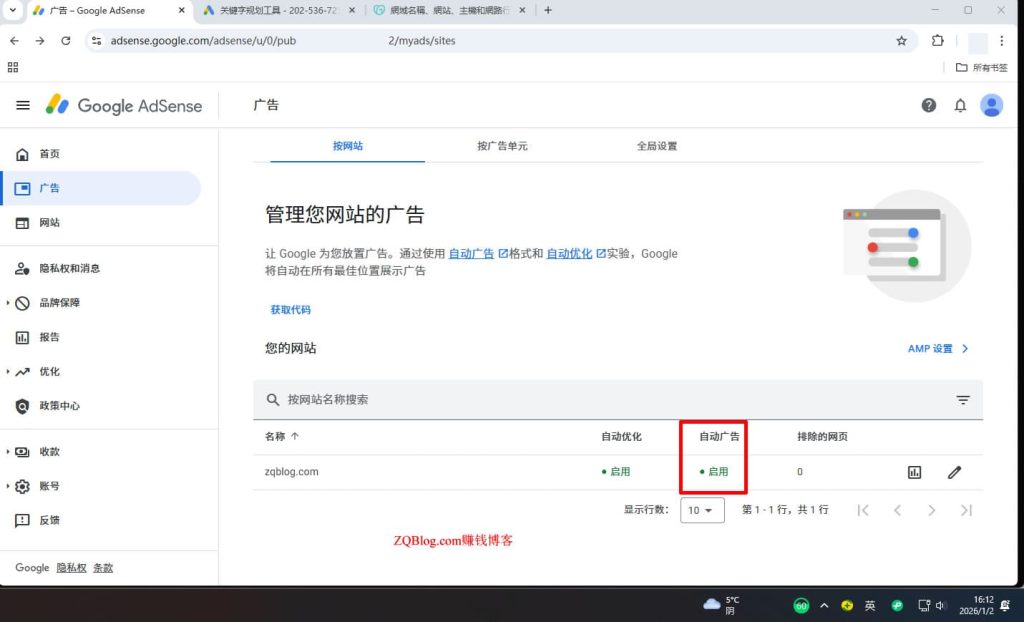Switch to 关键字规划工具 browser tab
Screen dimensions: 1024x622
[280, 10]
